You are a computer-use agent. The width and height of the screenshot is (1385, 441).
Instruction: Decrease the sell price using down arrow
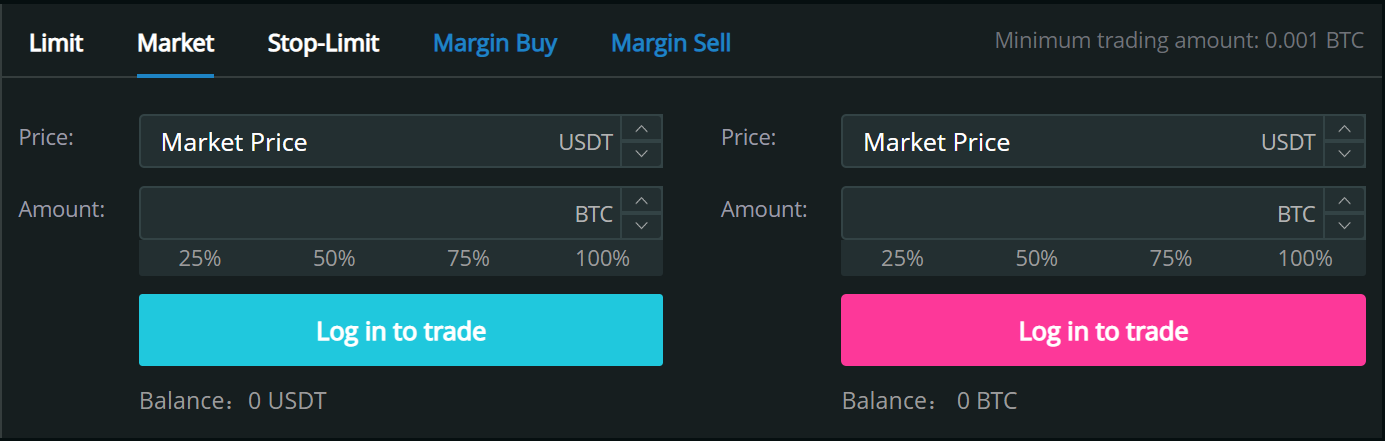coord(1345,154)
